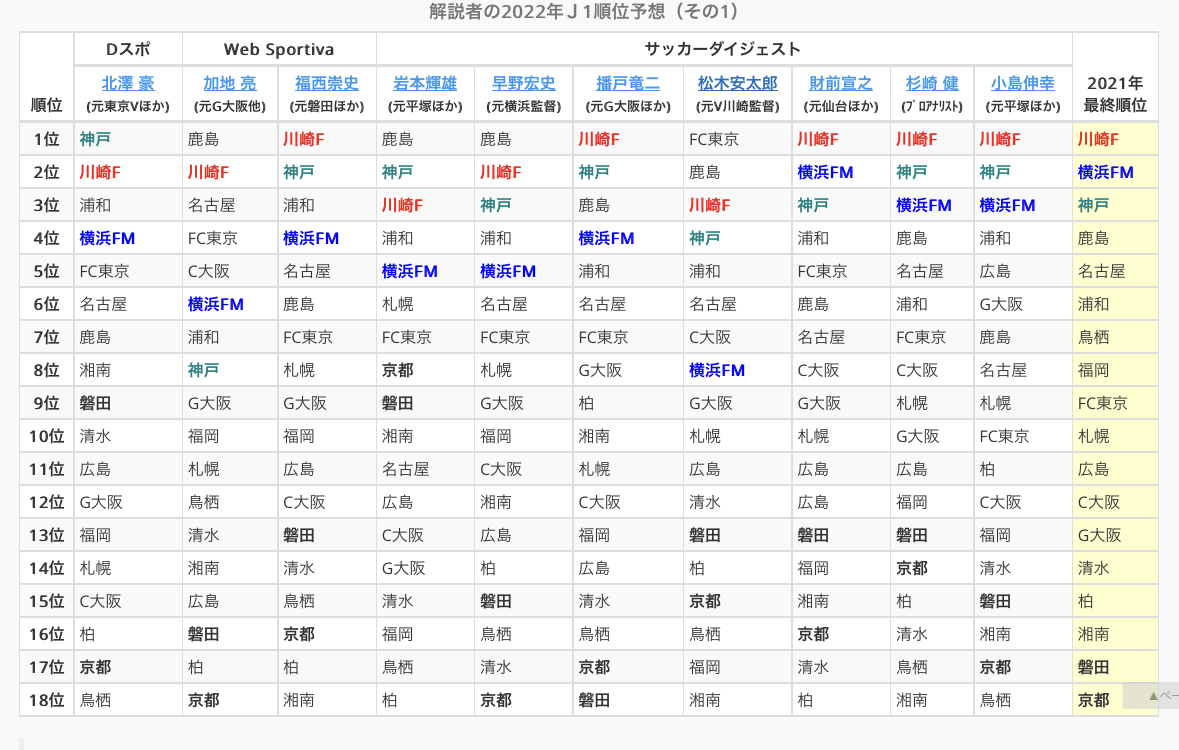Click the 16位 row label
This screenshot has width=1179, height=750.
pos(46,634)
